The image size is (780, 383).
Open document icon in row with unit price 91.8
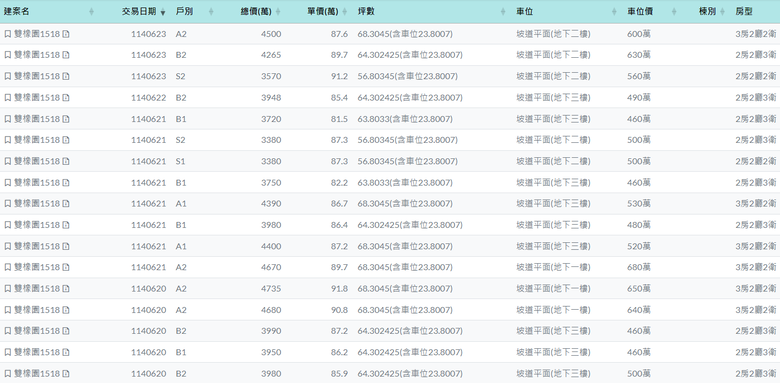pyautogui.click(x=66, y=288)
